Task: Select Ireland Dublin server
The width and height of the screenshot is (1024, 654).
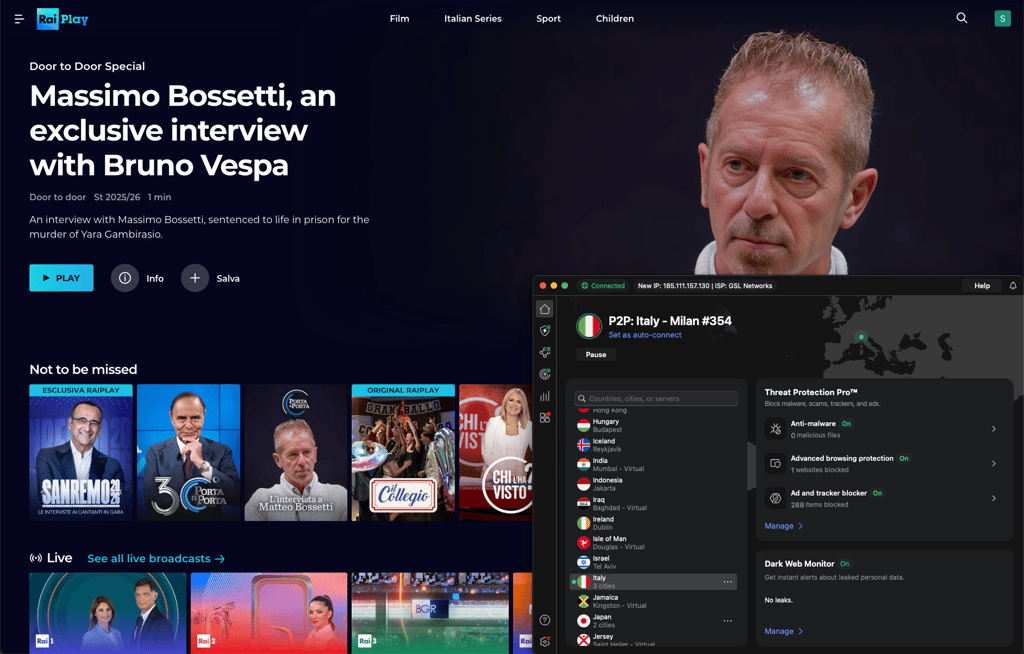Action: (x=655, y=523)
